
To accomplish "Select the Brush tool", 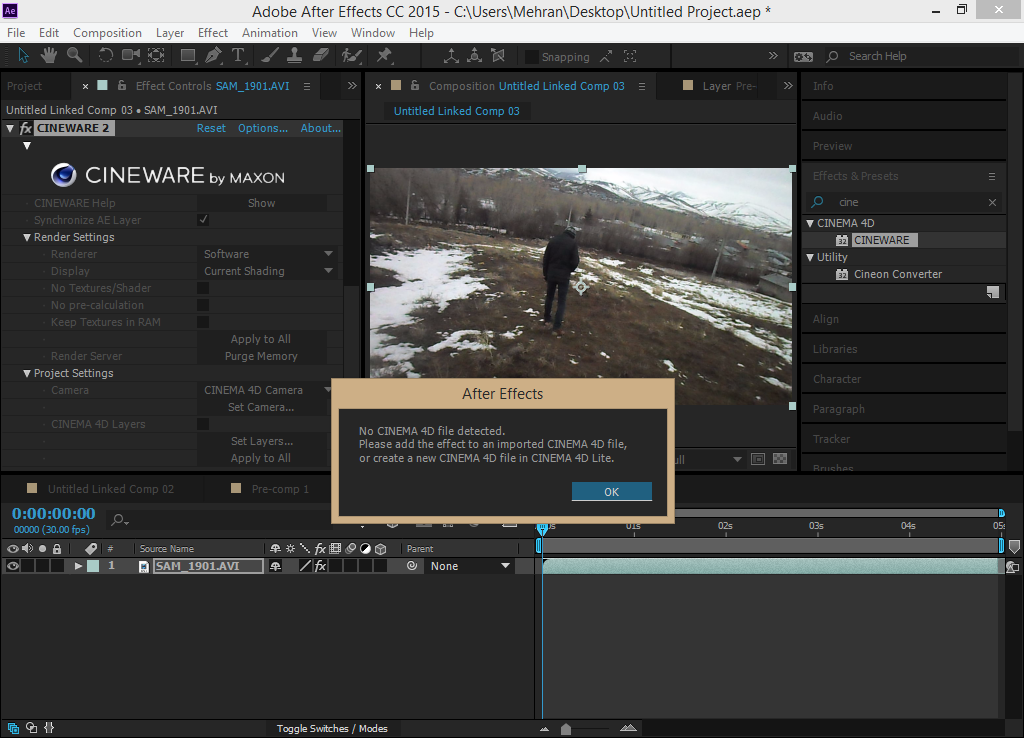I will pos(270,56).
